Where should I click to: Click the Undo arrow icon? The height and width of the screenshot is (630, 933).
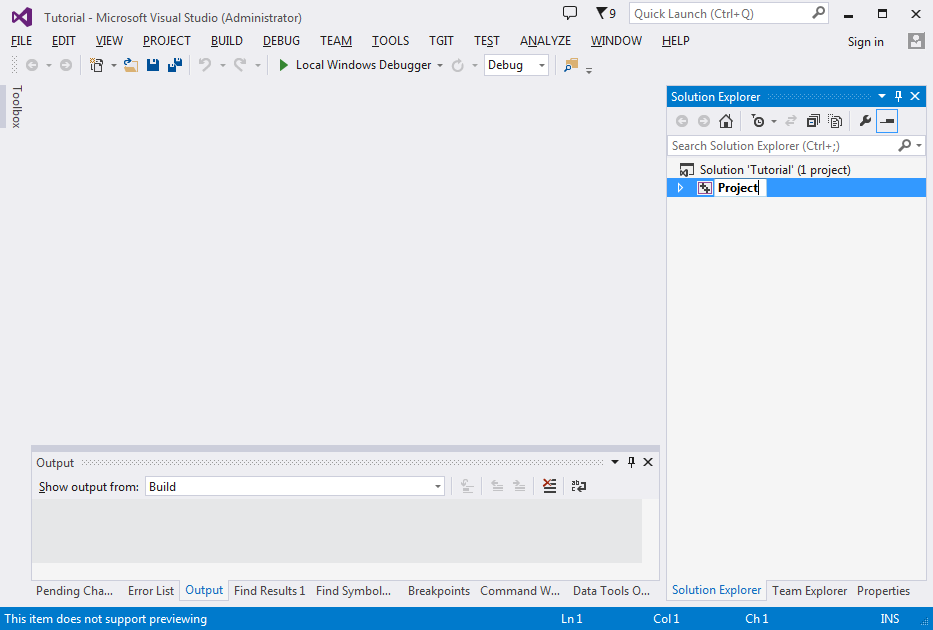[x=205, y=65]
